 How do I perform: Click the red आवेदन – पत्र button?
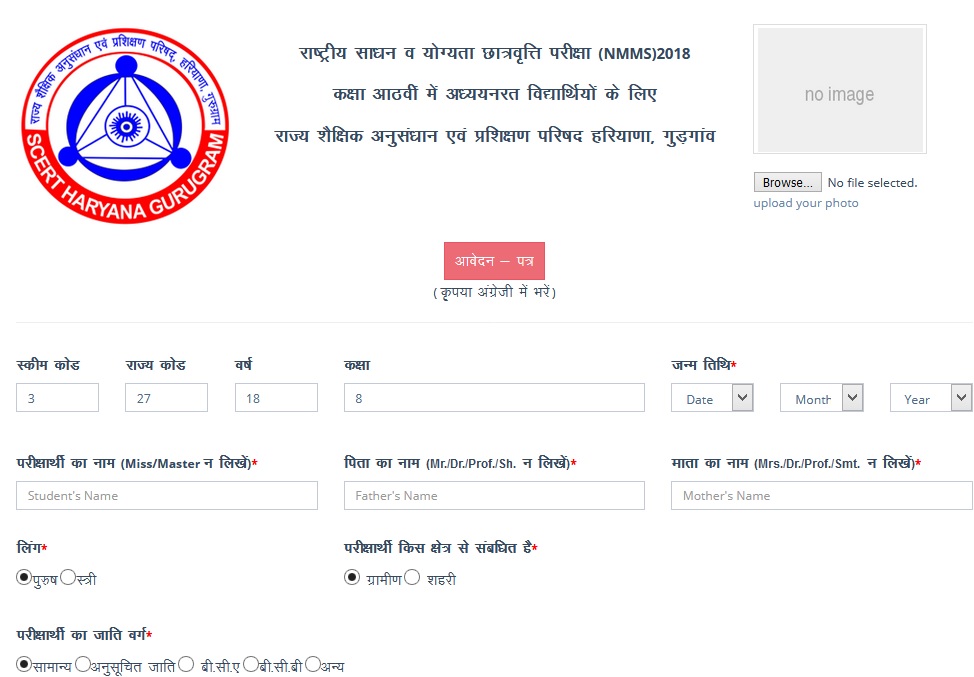coord(494,261)
